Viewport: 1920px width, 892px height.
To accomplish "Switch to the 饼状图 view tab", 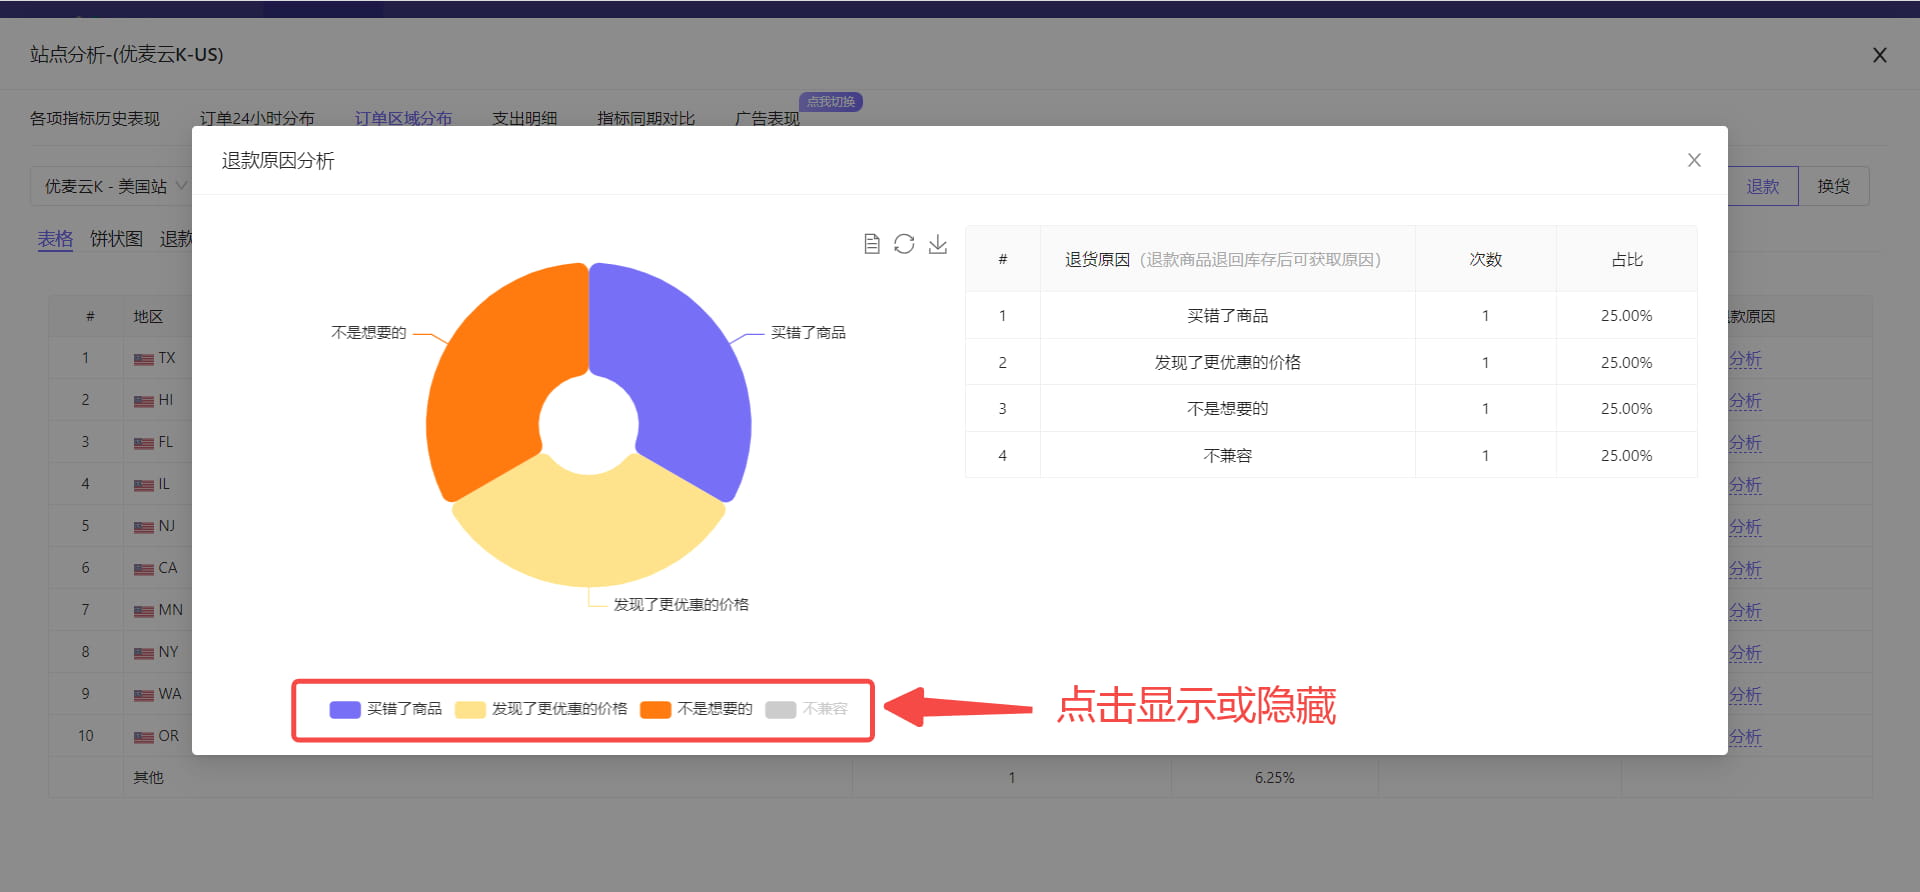I will (x=116, y=239).
